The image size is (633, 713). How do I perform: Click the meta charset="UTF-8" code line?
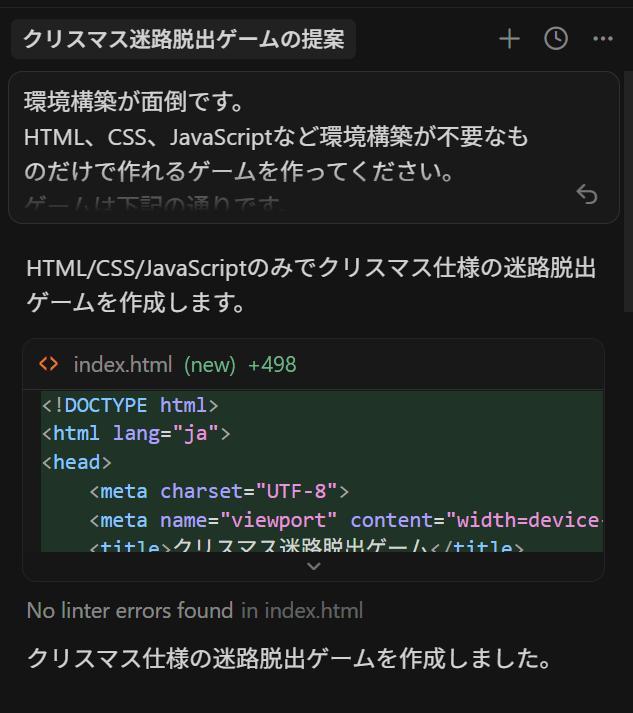(219, 492)
